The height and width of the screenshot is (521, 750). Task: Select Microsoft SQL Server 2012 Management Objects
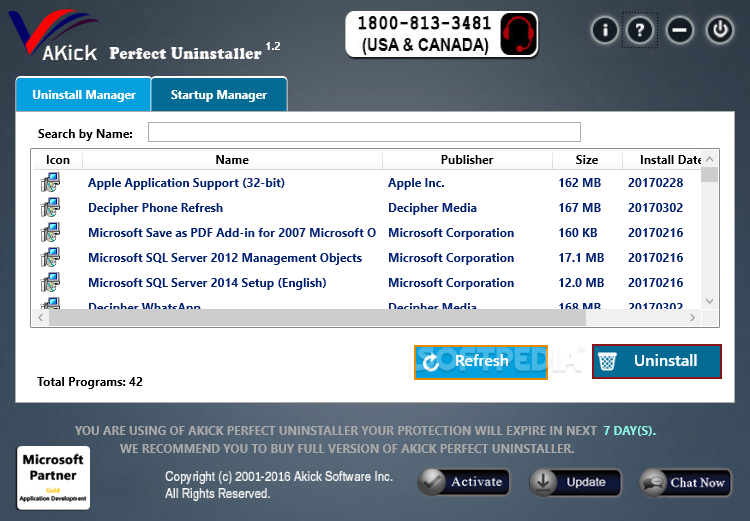tap(225, 257)
